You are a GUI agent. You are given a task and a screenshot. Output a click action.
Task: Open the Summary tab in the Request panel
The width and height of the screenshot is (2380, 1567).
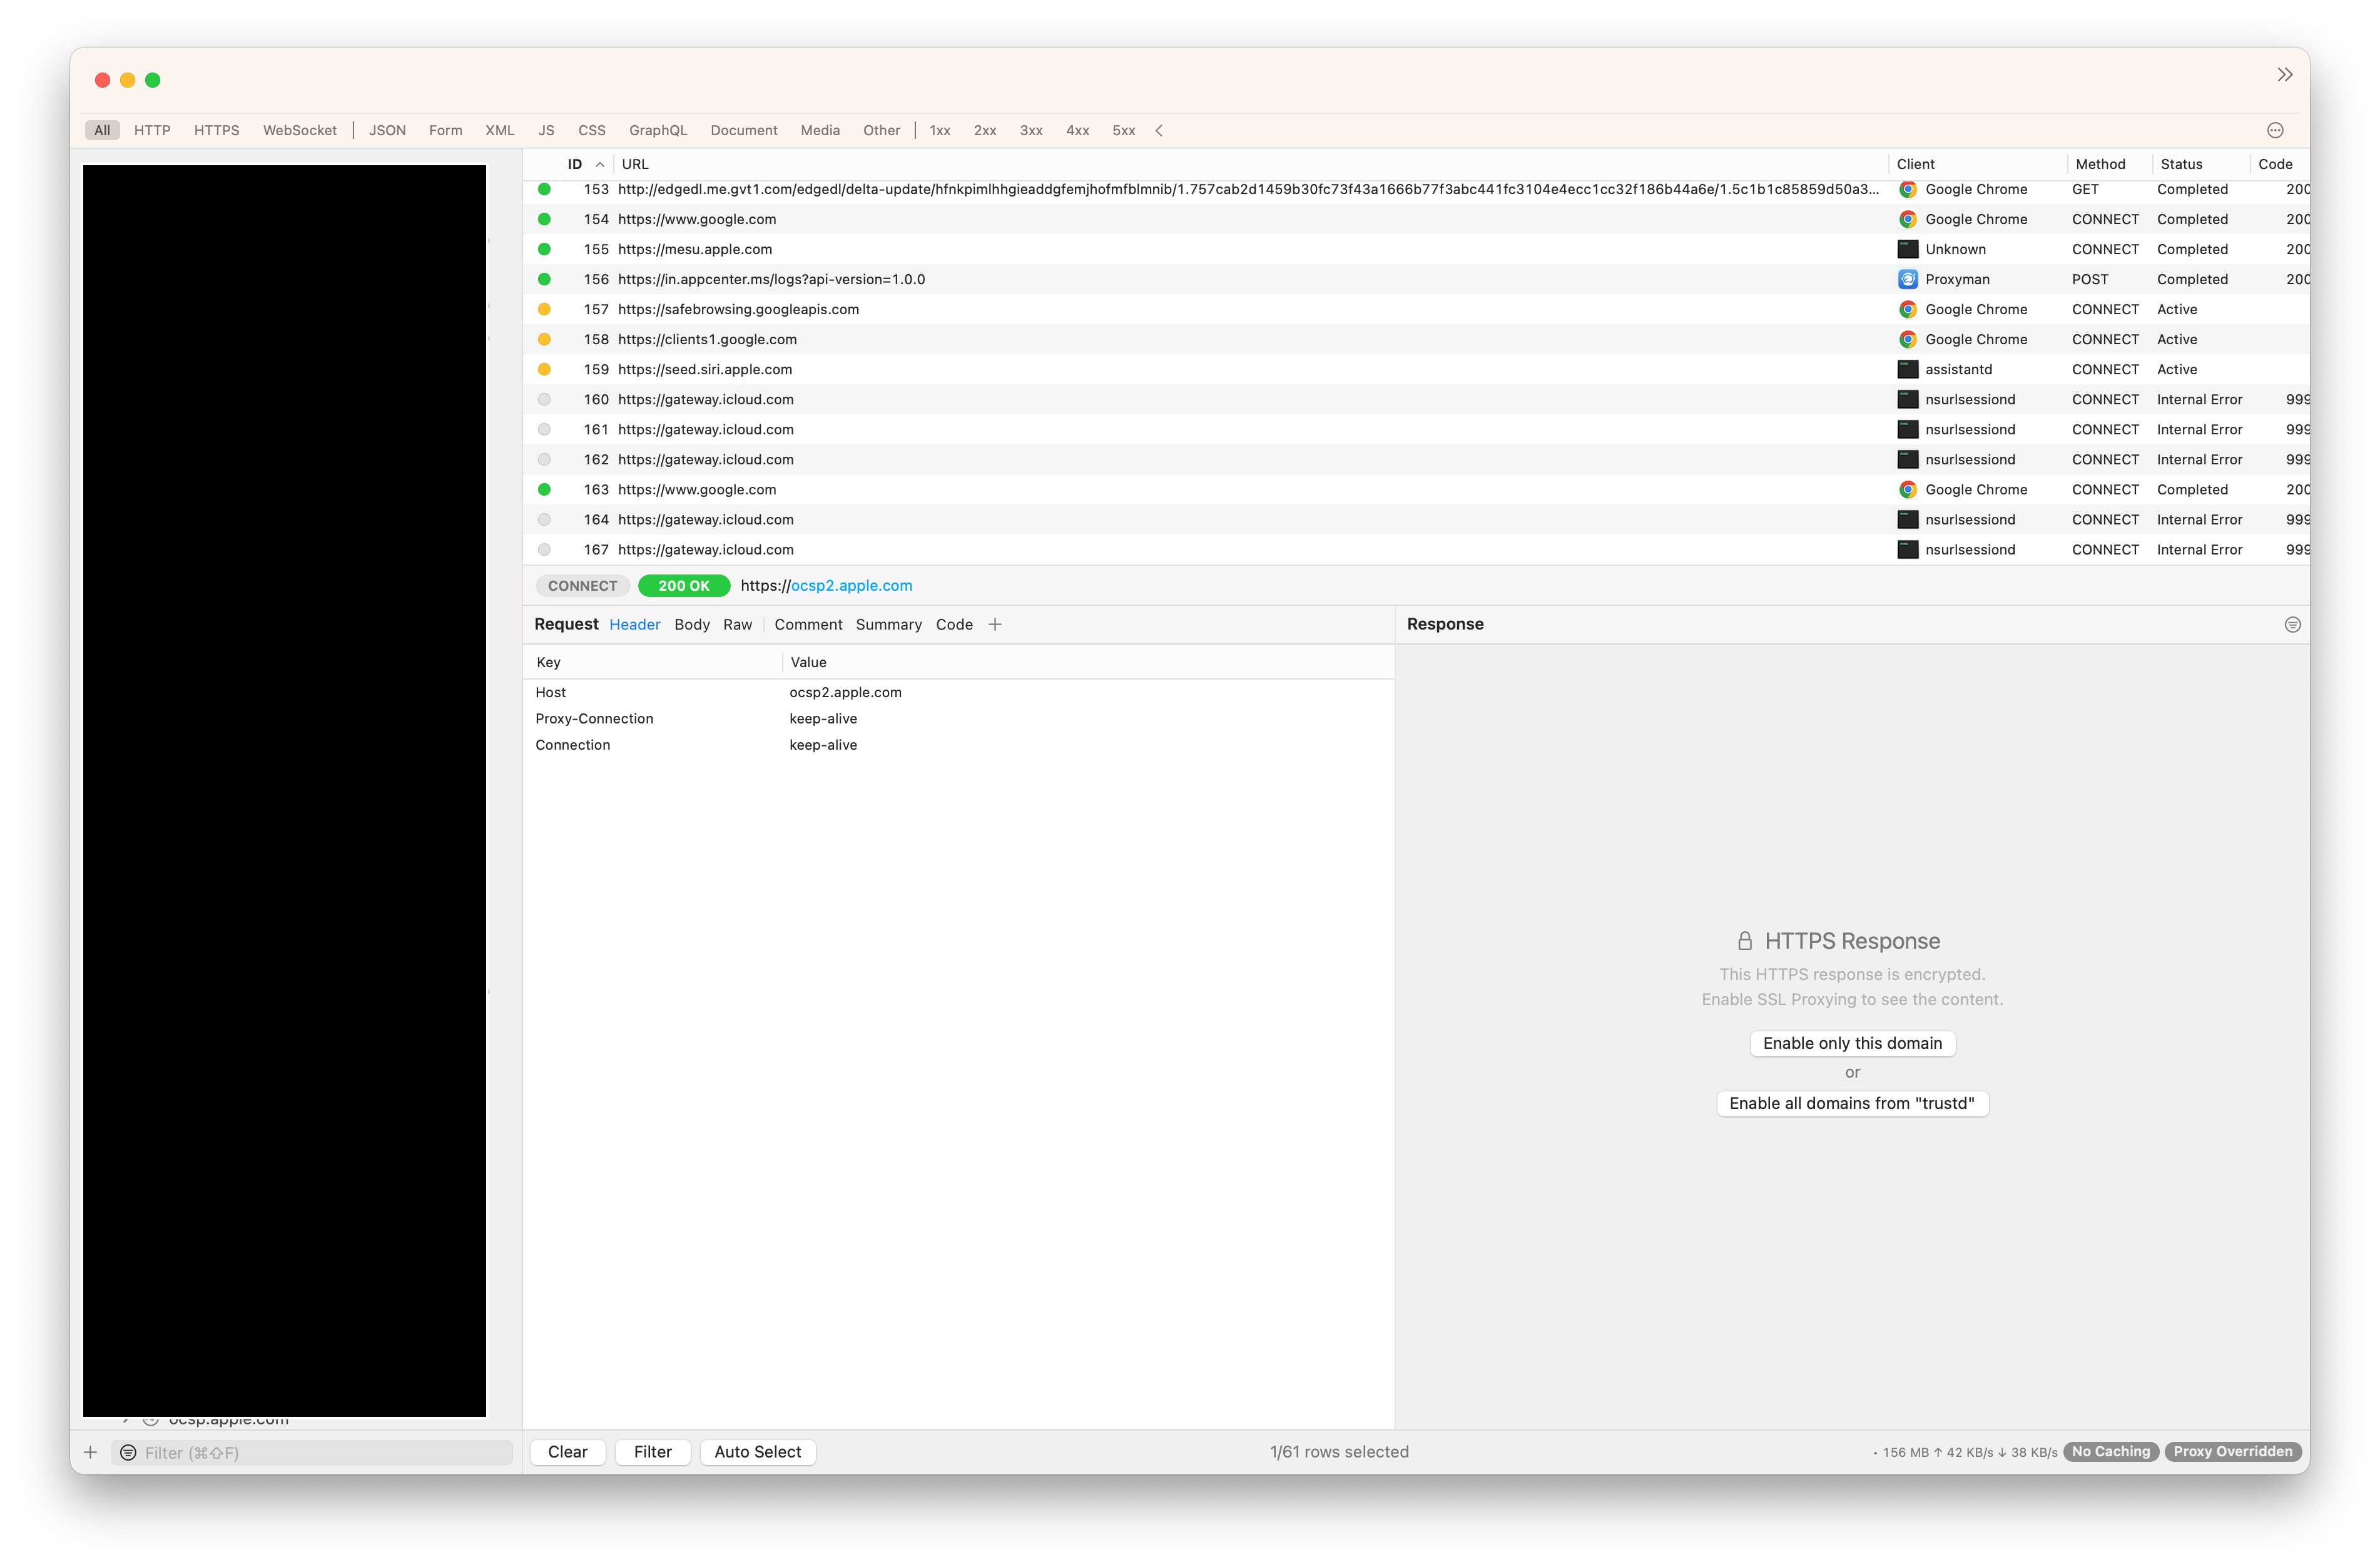[889, 624]
